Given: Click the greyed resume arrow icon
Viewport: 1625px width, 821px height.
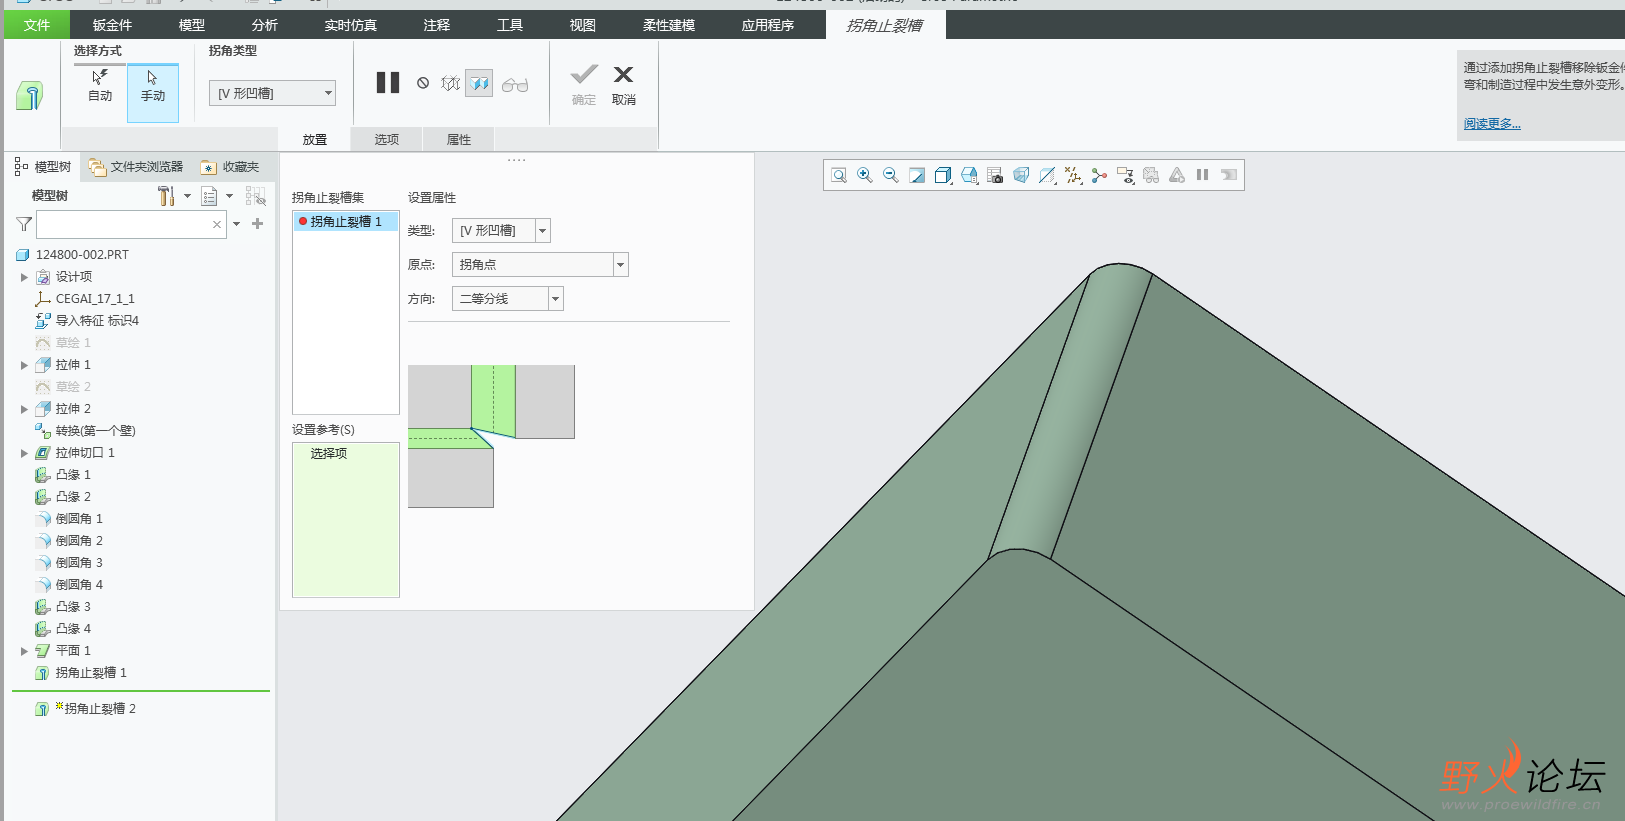Looking at the screenshot, I should pos(1229,175).
